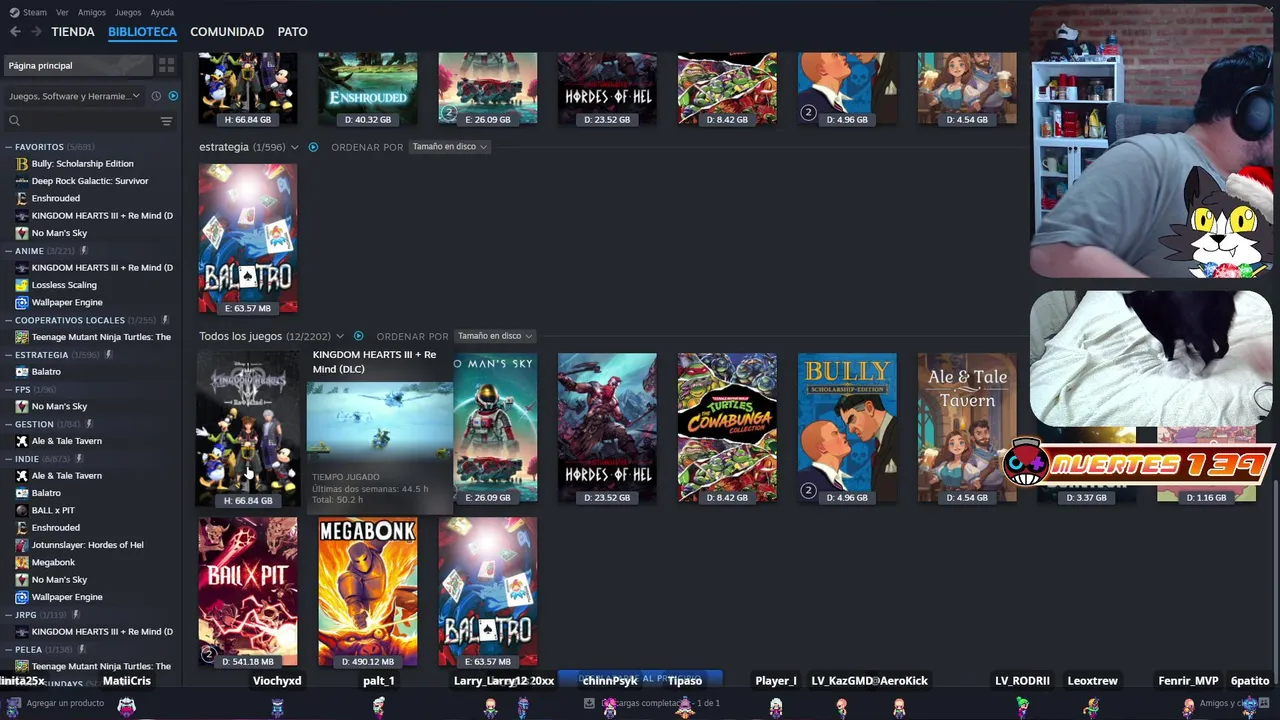Image resolution: width=1280 pixels, height=720 pixels.
Task: Switch to the COMUNIDAD tab
Action: click(x=227, y=32)
